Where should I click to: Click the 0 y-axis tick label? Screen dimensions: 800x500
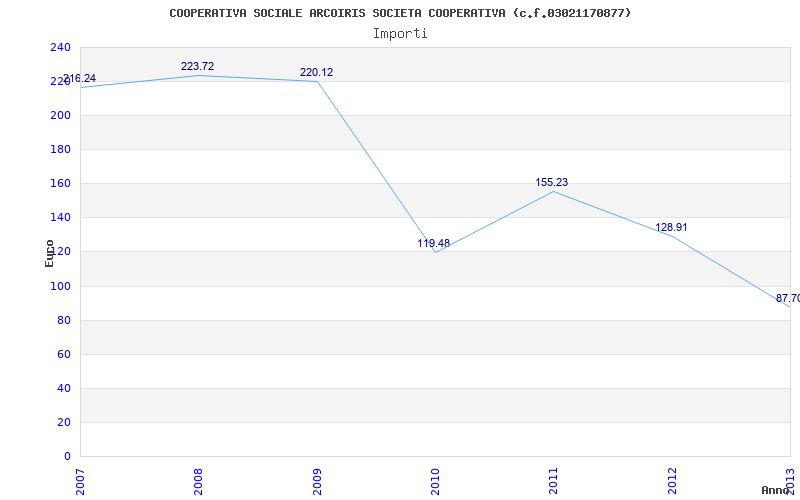67,456
